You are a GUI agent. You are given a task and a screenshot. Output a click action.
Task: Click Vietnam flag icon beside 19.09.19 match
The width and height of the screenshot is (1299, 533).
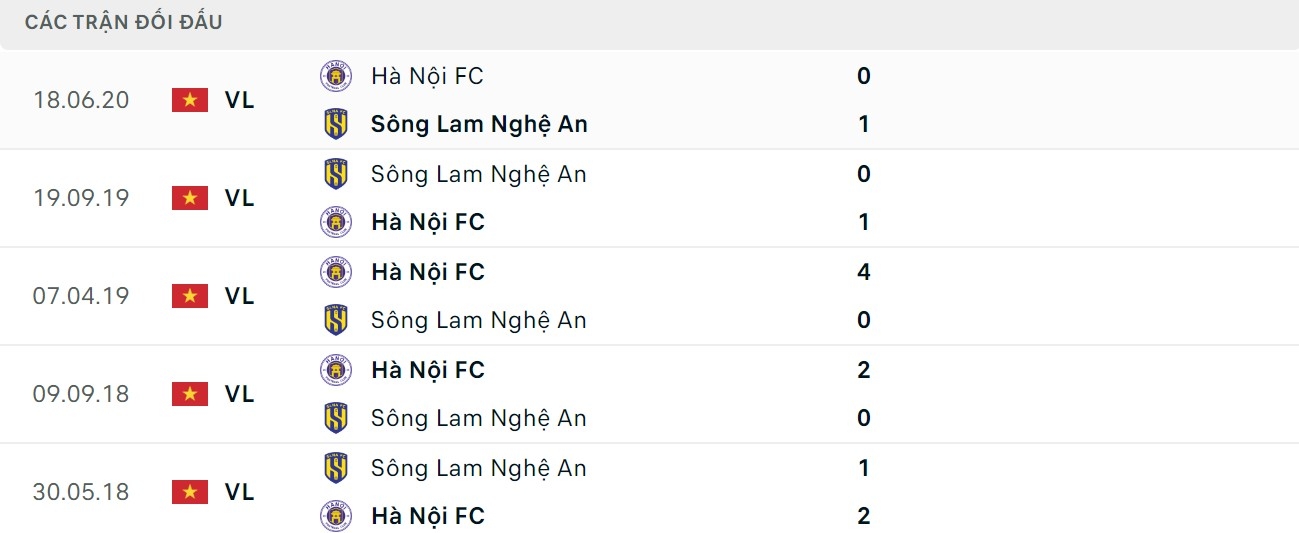pyautogui.click(x=189, y=198)
